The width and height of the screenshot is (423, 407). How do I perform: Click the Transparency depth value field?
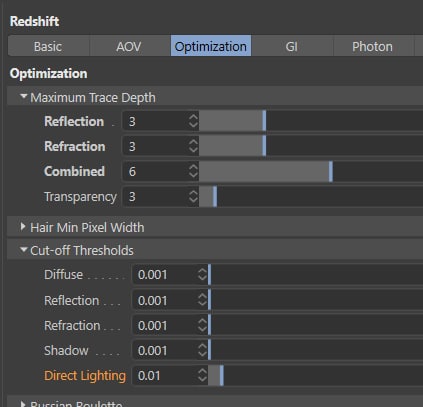pos(154,196)
